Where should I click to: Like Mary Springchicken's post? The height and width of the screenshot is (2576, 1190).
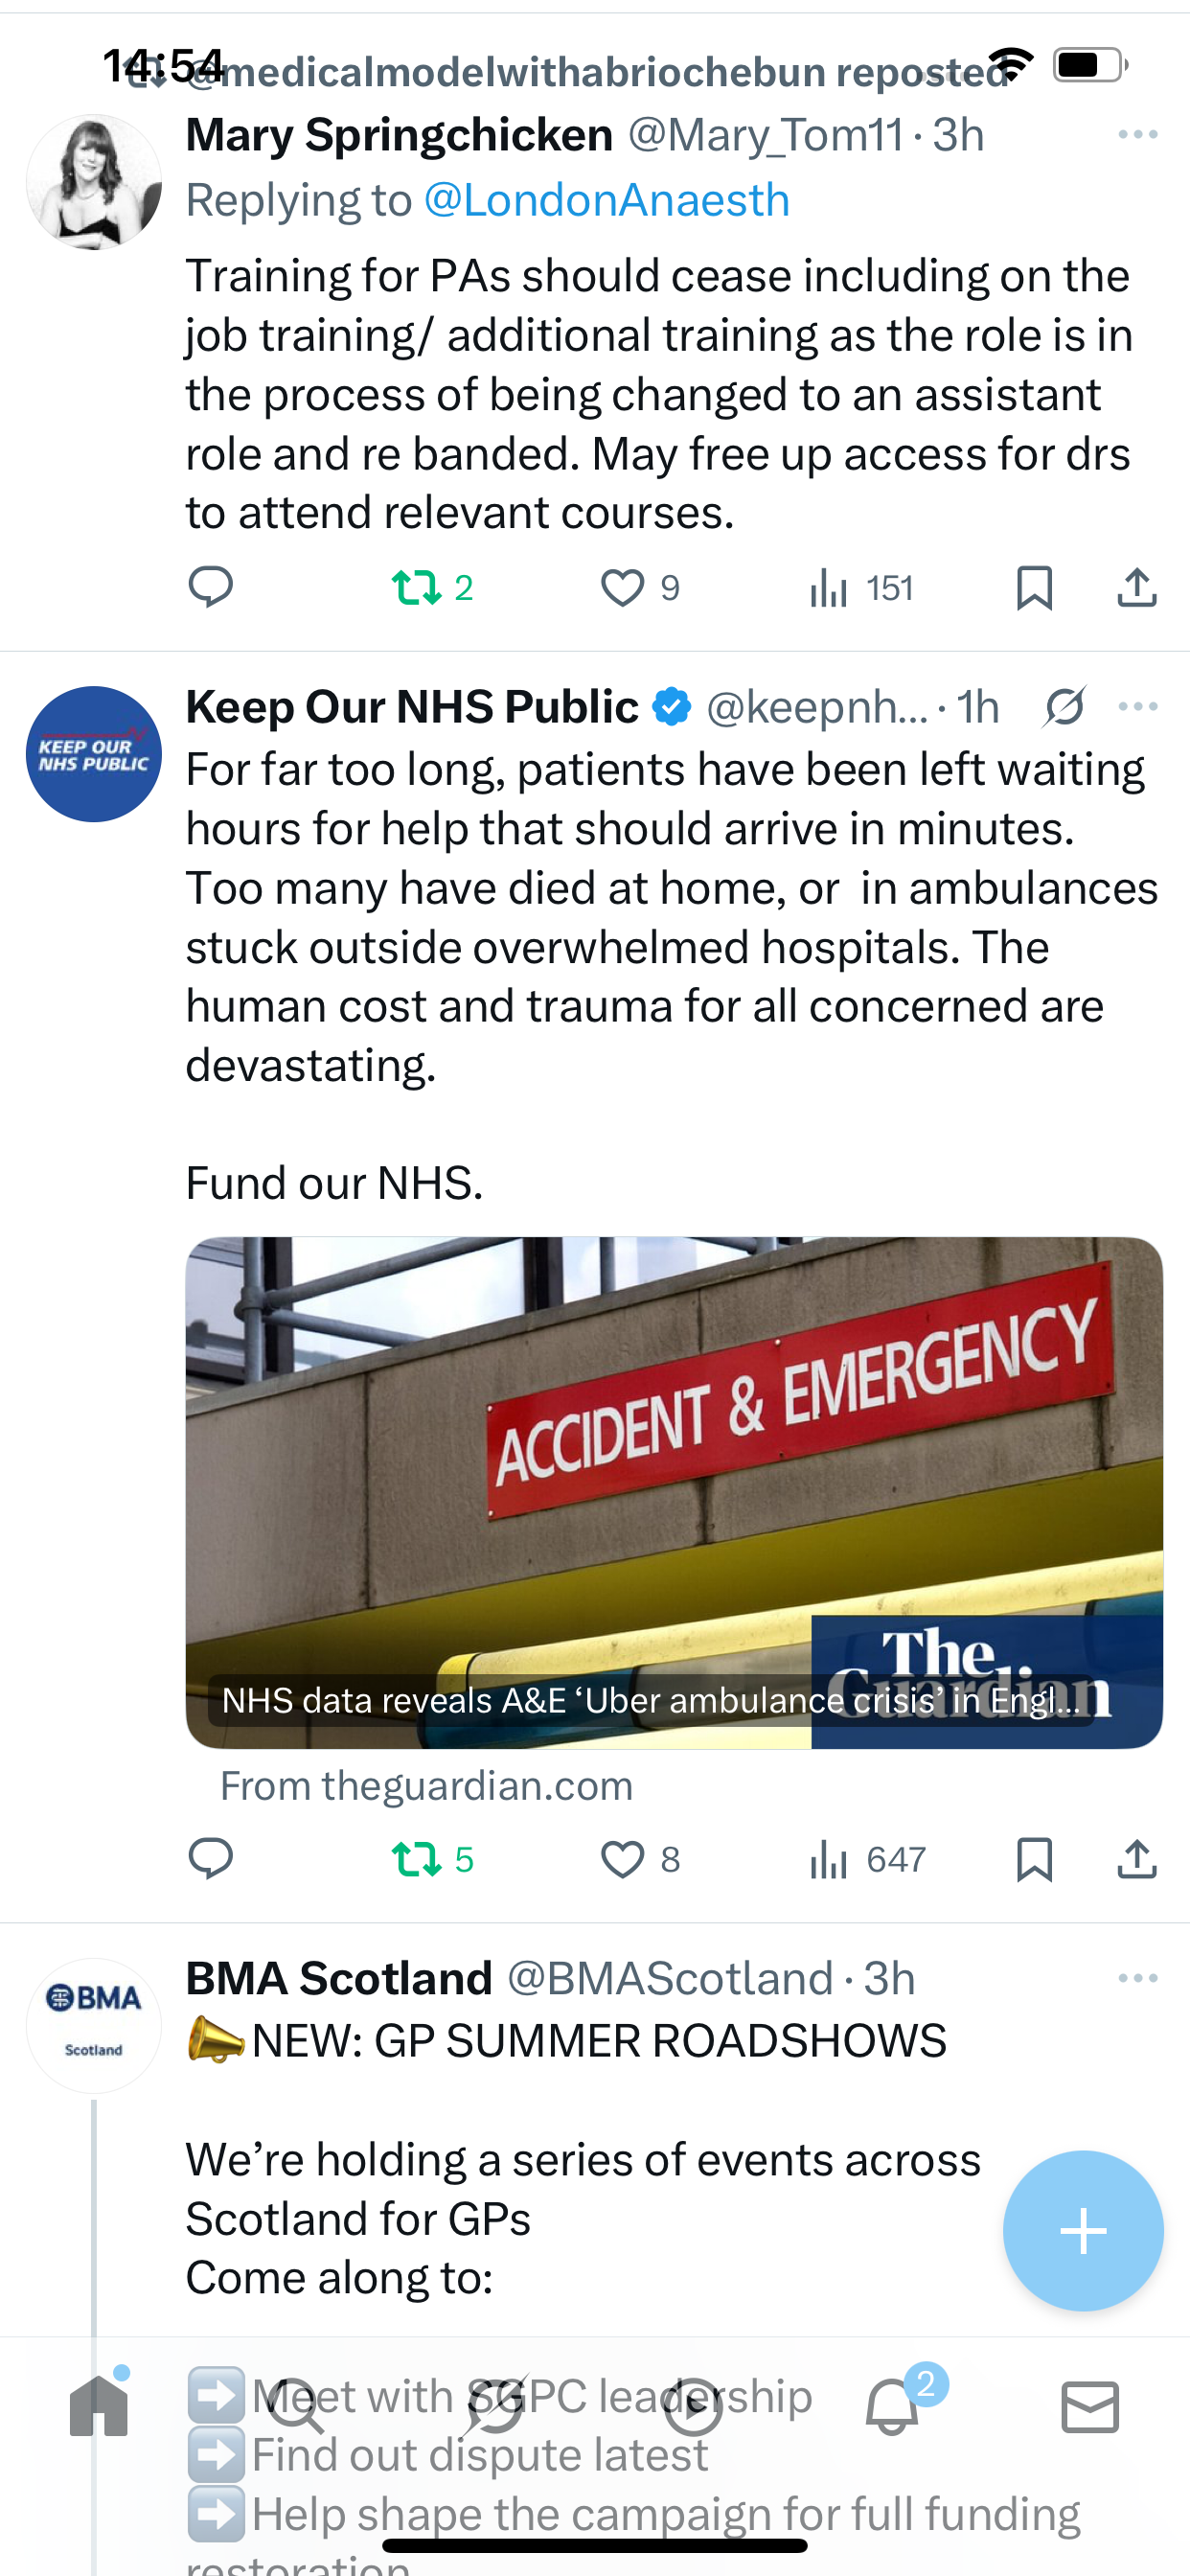622,587
